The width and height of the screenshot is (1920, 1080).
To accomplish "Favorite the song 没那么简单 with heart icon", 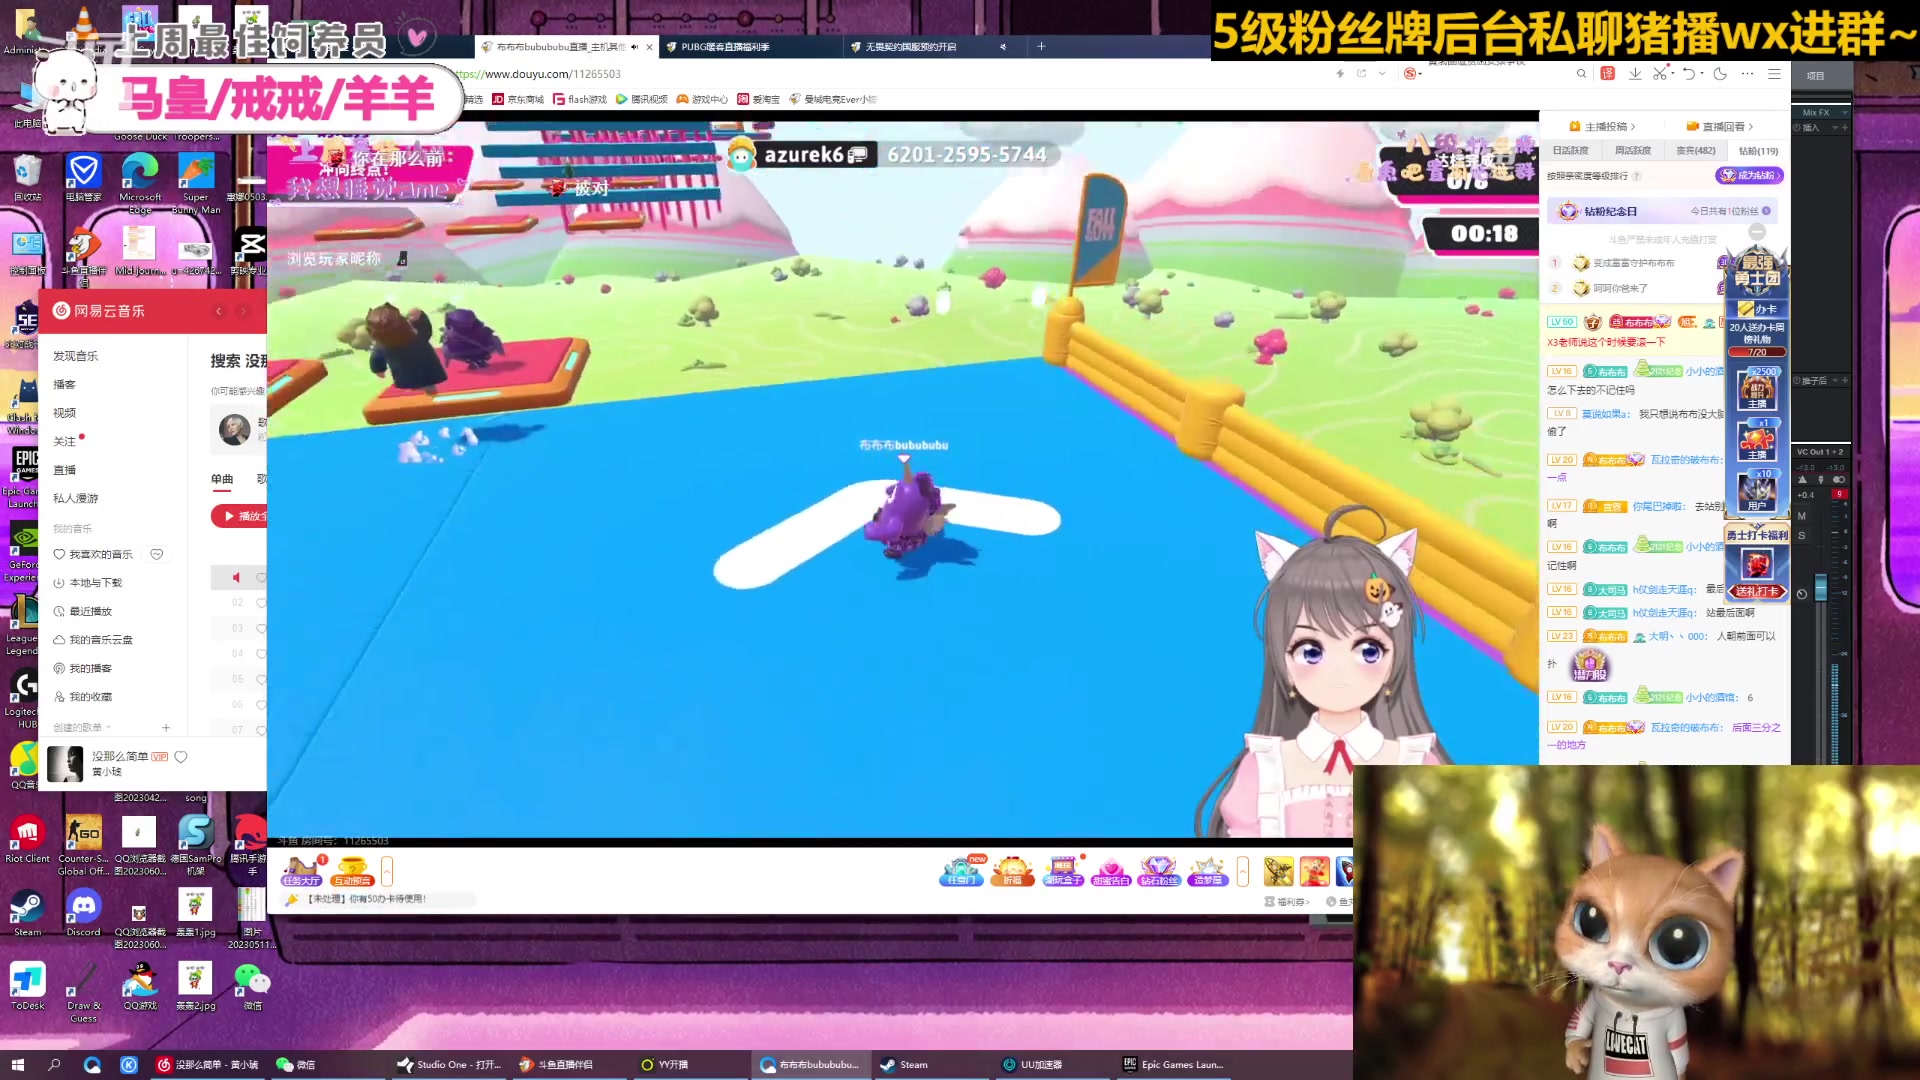I will 181,757.
